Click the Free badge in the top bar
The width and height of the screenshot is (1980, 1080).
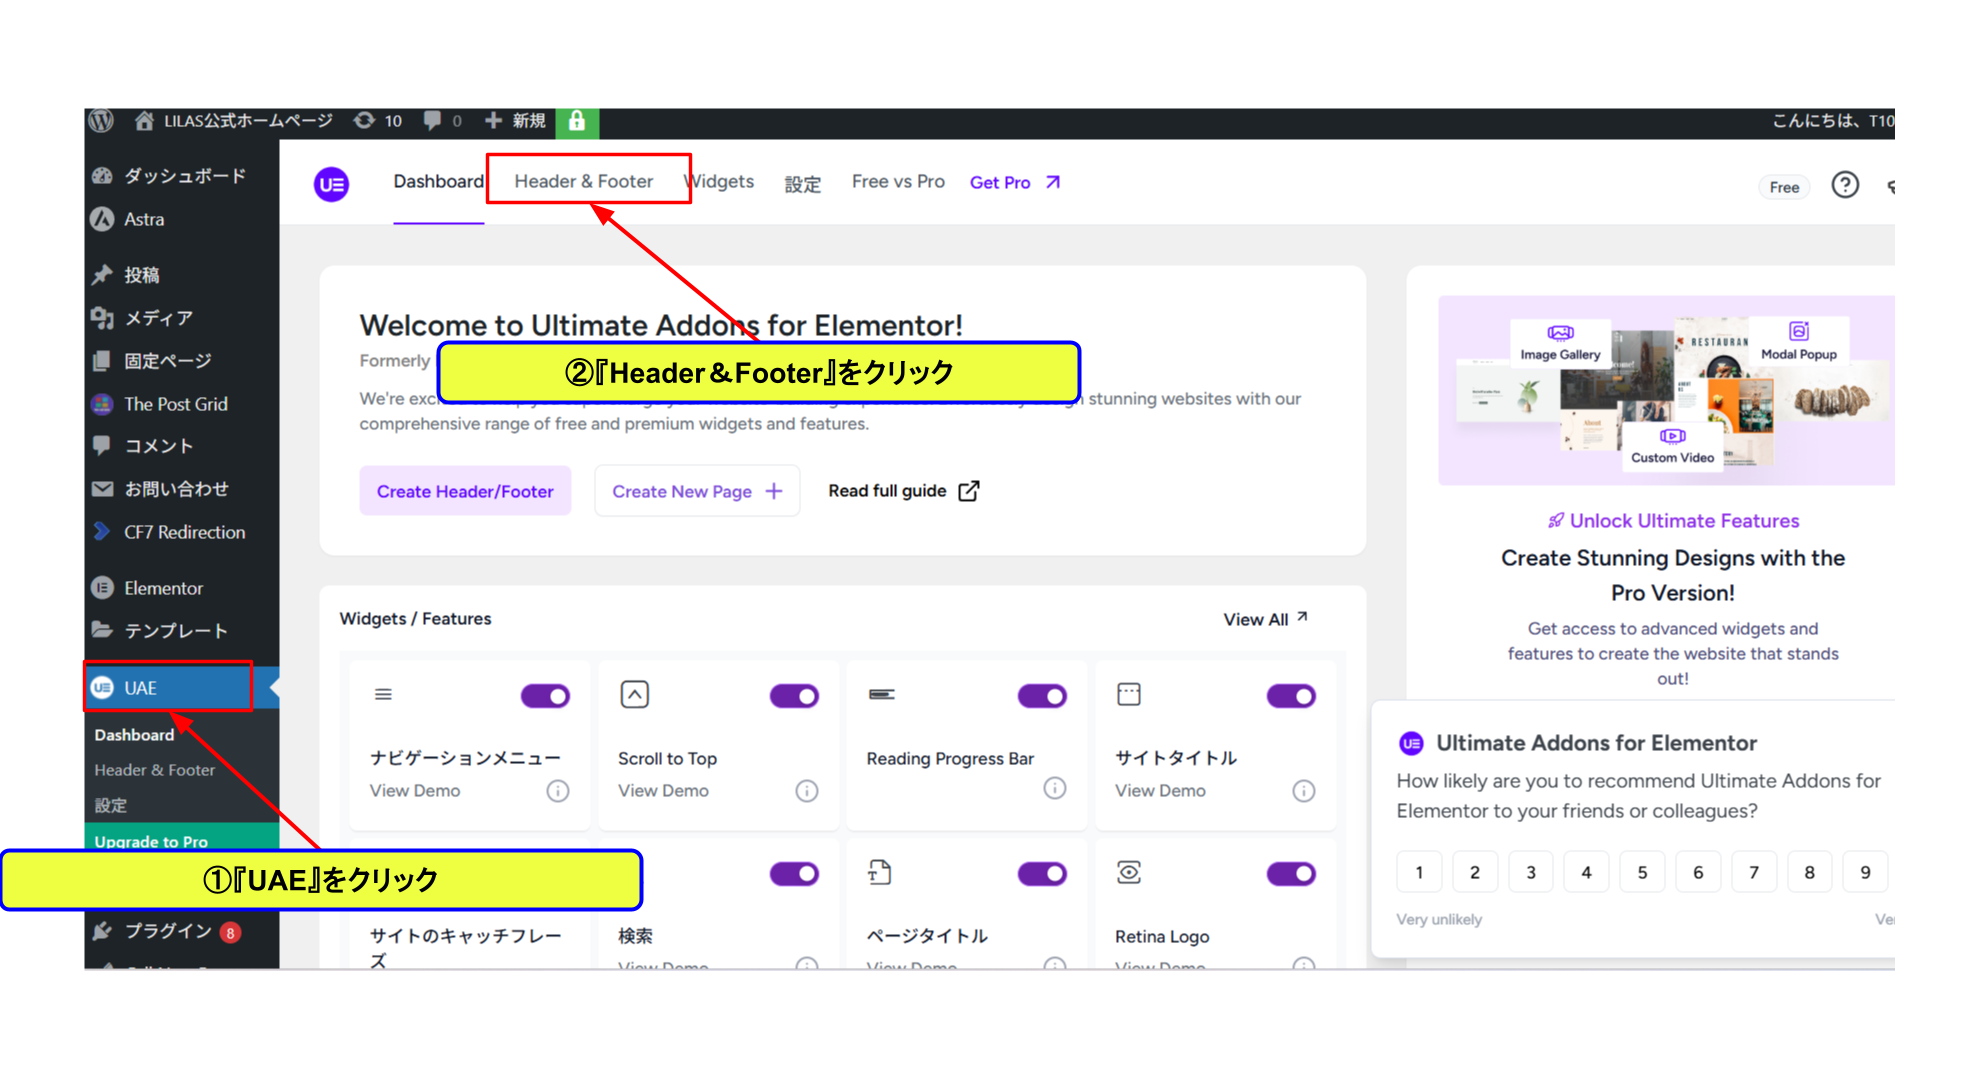coord(1784,187)
